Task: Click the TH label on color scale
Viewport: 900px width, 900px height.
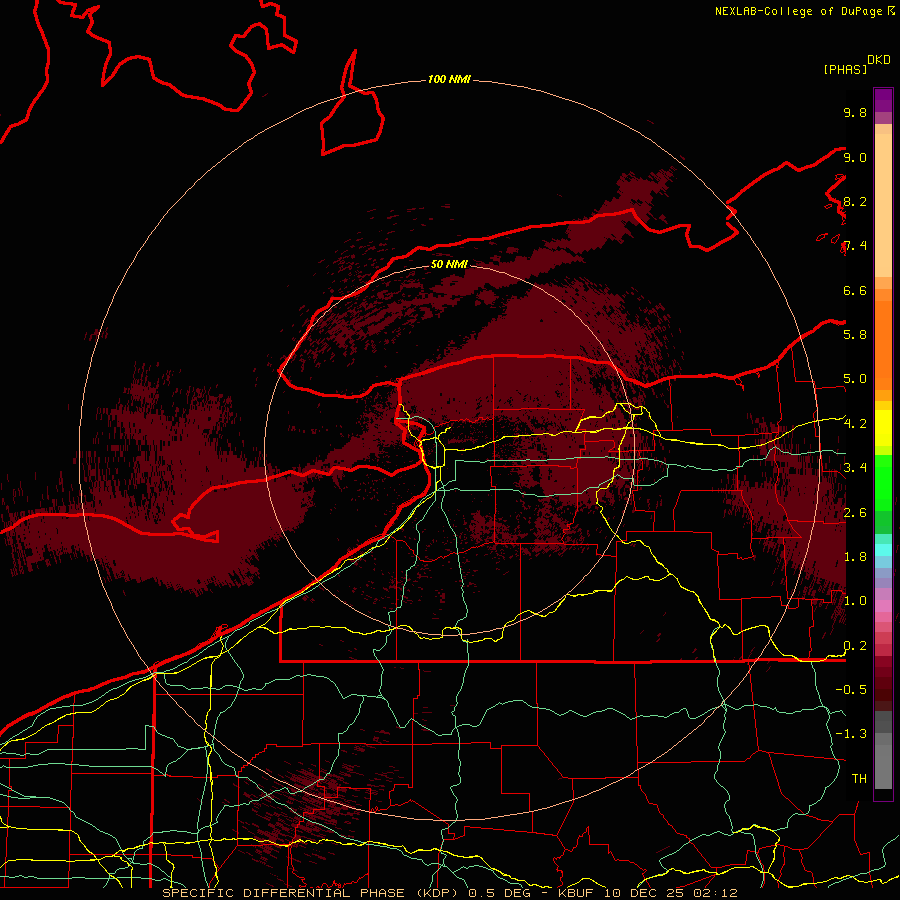Action: coord(859,778)
